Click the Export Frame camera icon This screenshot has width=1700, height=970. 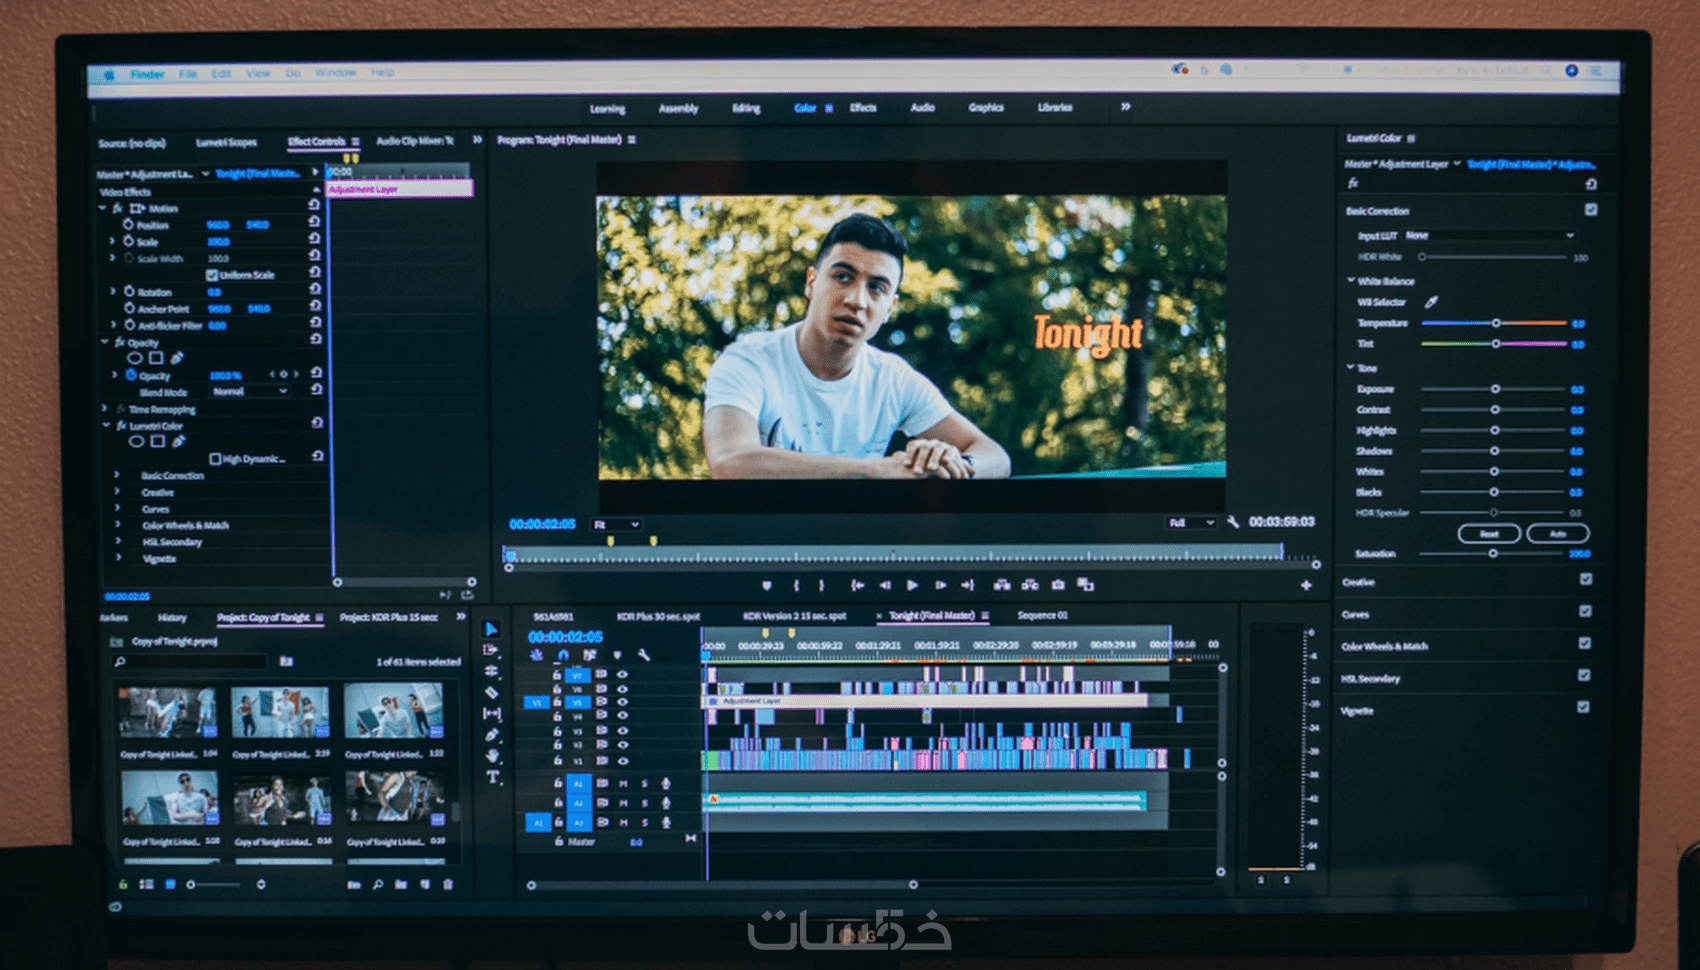pyautogui.click(x=1058, y=585)
